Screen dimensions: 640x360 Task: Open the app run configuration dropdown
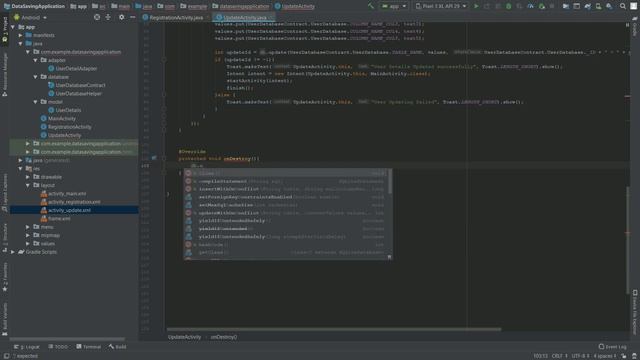point(394,6)
